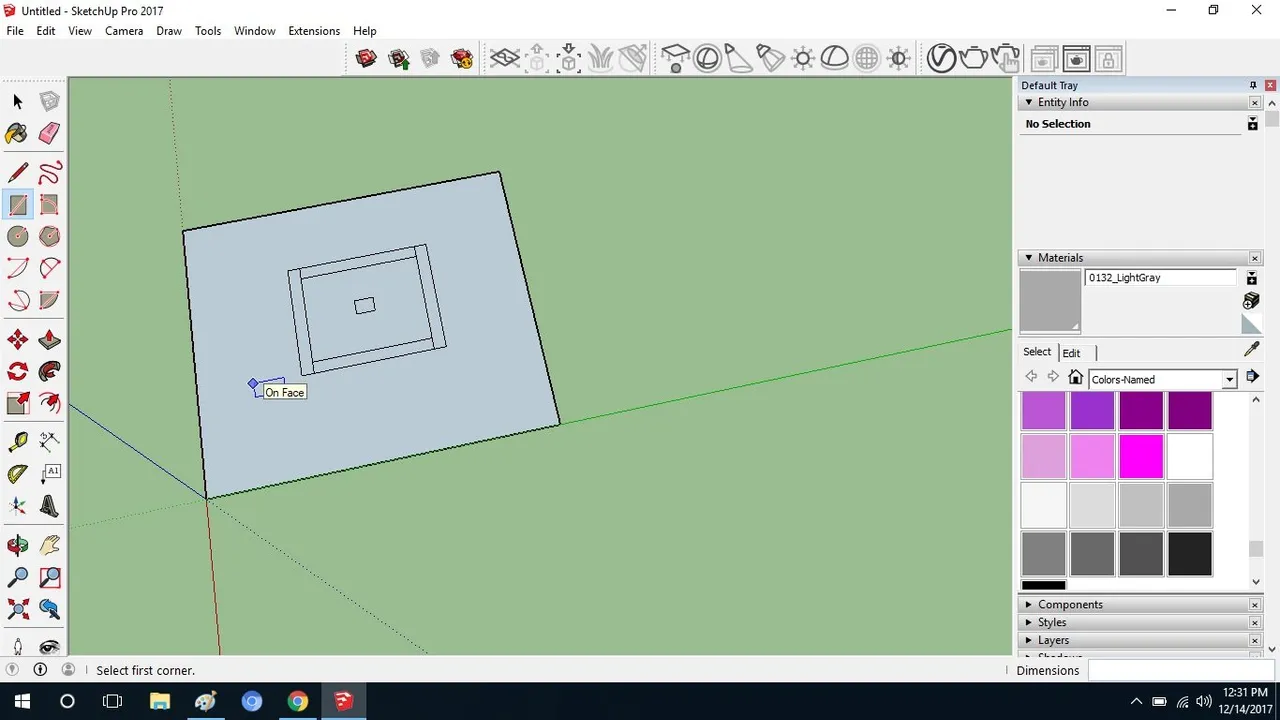Select the highlighted Rectangle tool
Screen dimensions: 1280x720
(17, 204)
